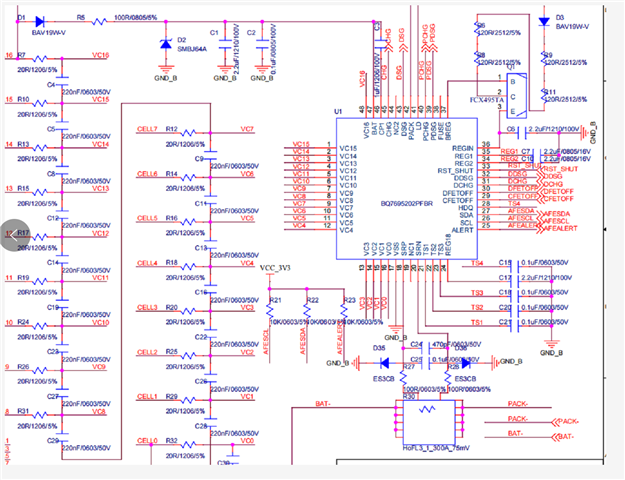
Task: Click the D3 diode symbol
Action: coord(544,22)
